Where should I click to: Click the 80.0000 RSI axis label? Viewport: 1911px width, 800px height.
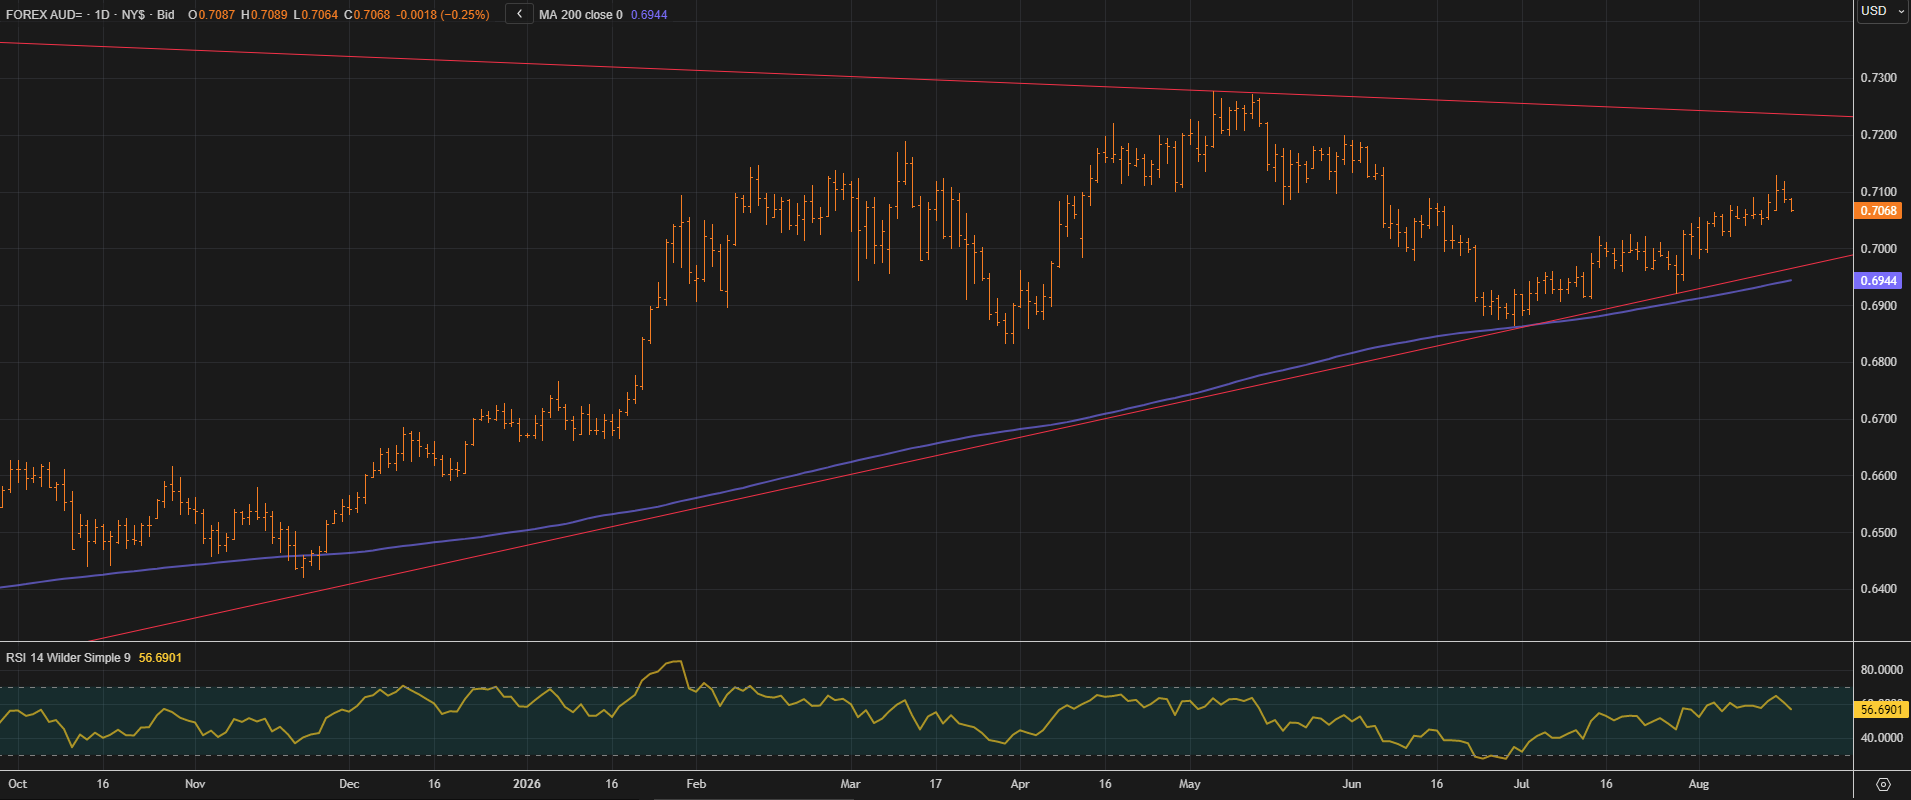[x=1881, y=670]
